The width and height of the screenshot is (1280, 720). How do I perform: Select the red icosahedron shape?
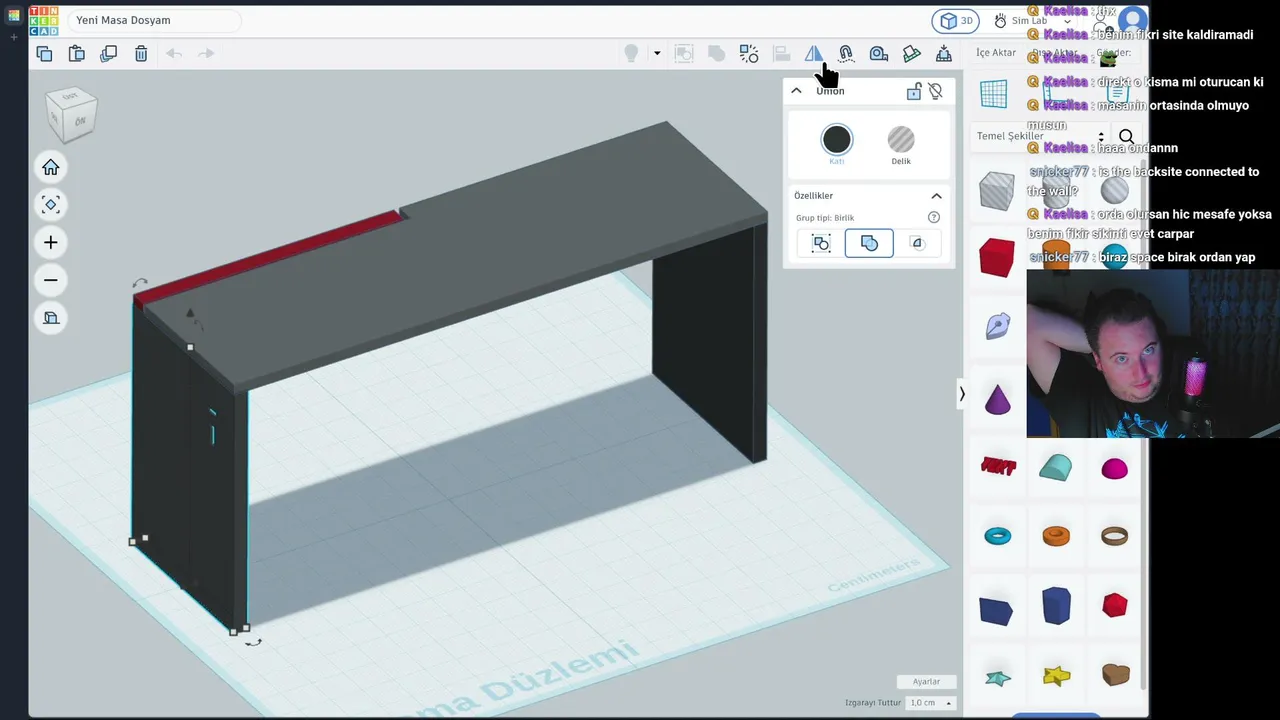pyautogui.click(x=1114, y=605)
